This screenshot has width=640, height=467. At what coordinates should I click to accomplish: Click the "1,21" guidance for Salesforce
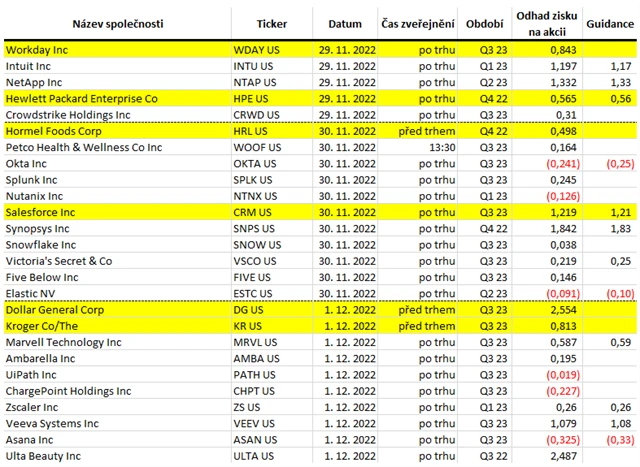pyautogui.click(x=621, y=212)
